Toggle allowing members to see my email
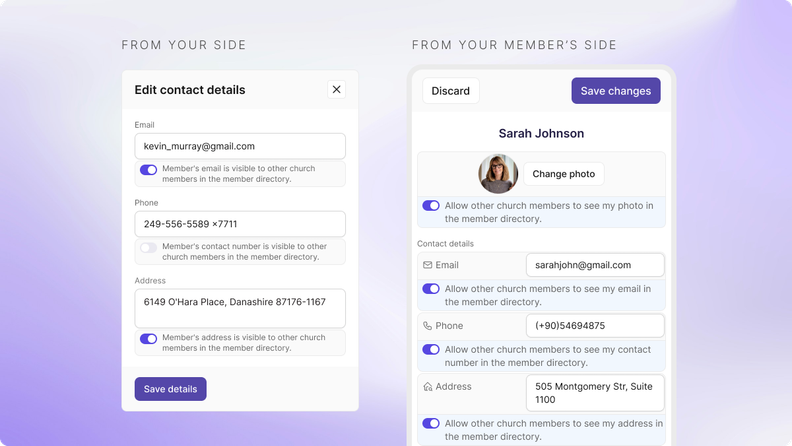 [x=431, y=288]
